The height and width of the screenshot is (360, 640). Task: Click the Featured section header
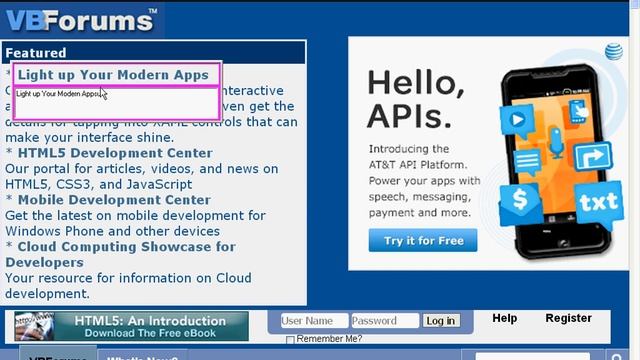coord(154,53)
